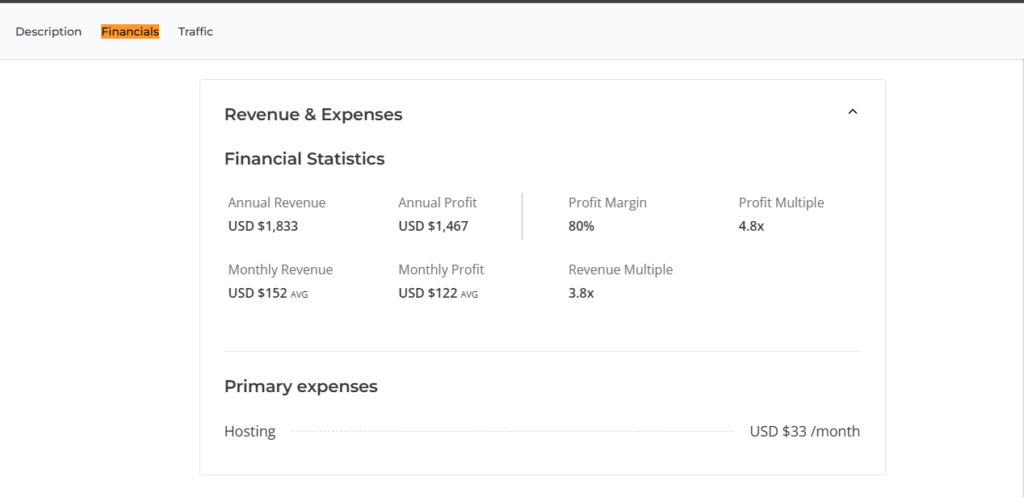Click the Revenue & Expenses heading
Image resolution: width=1024 pixels, height=497 pixels.
click(x=313, y=115)
